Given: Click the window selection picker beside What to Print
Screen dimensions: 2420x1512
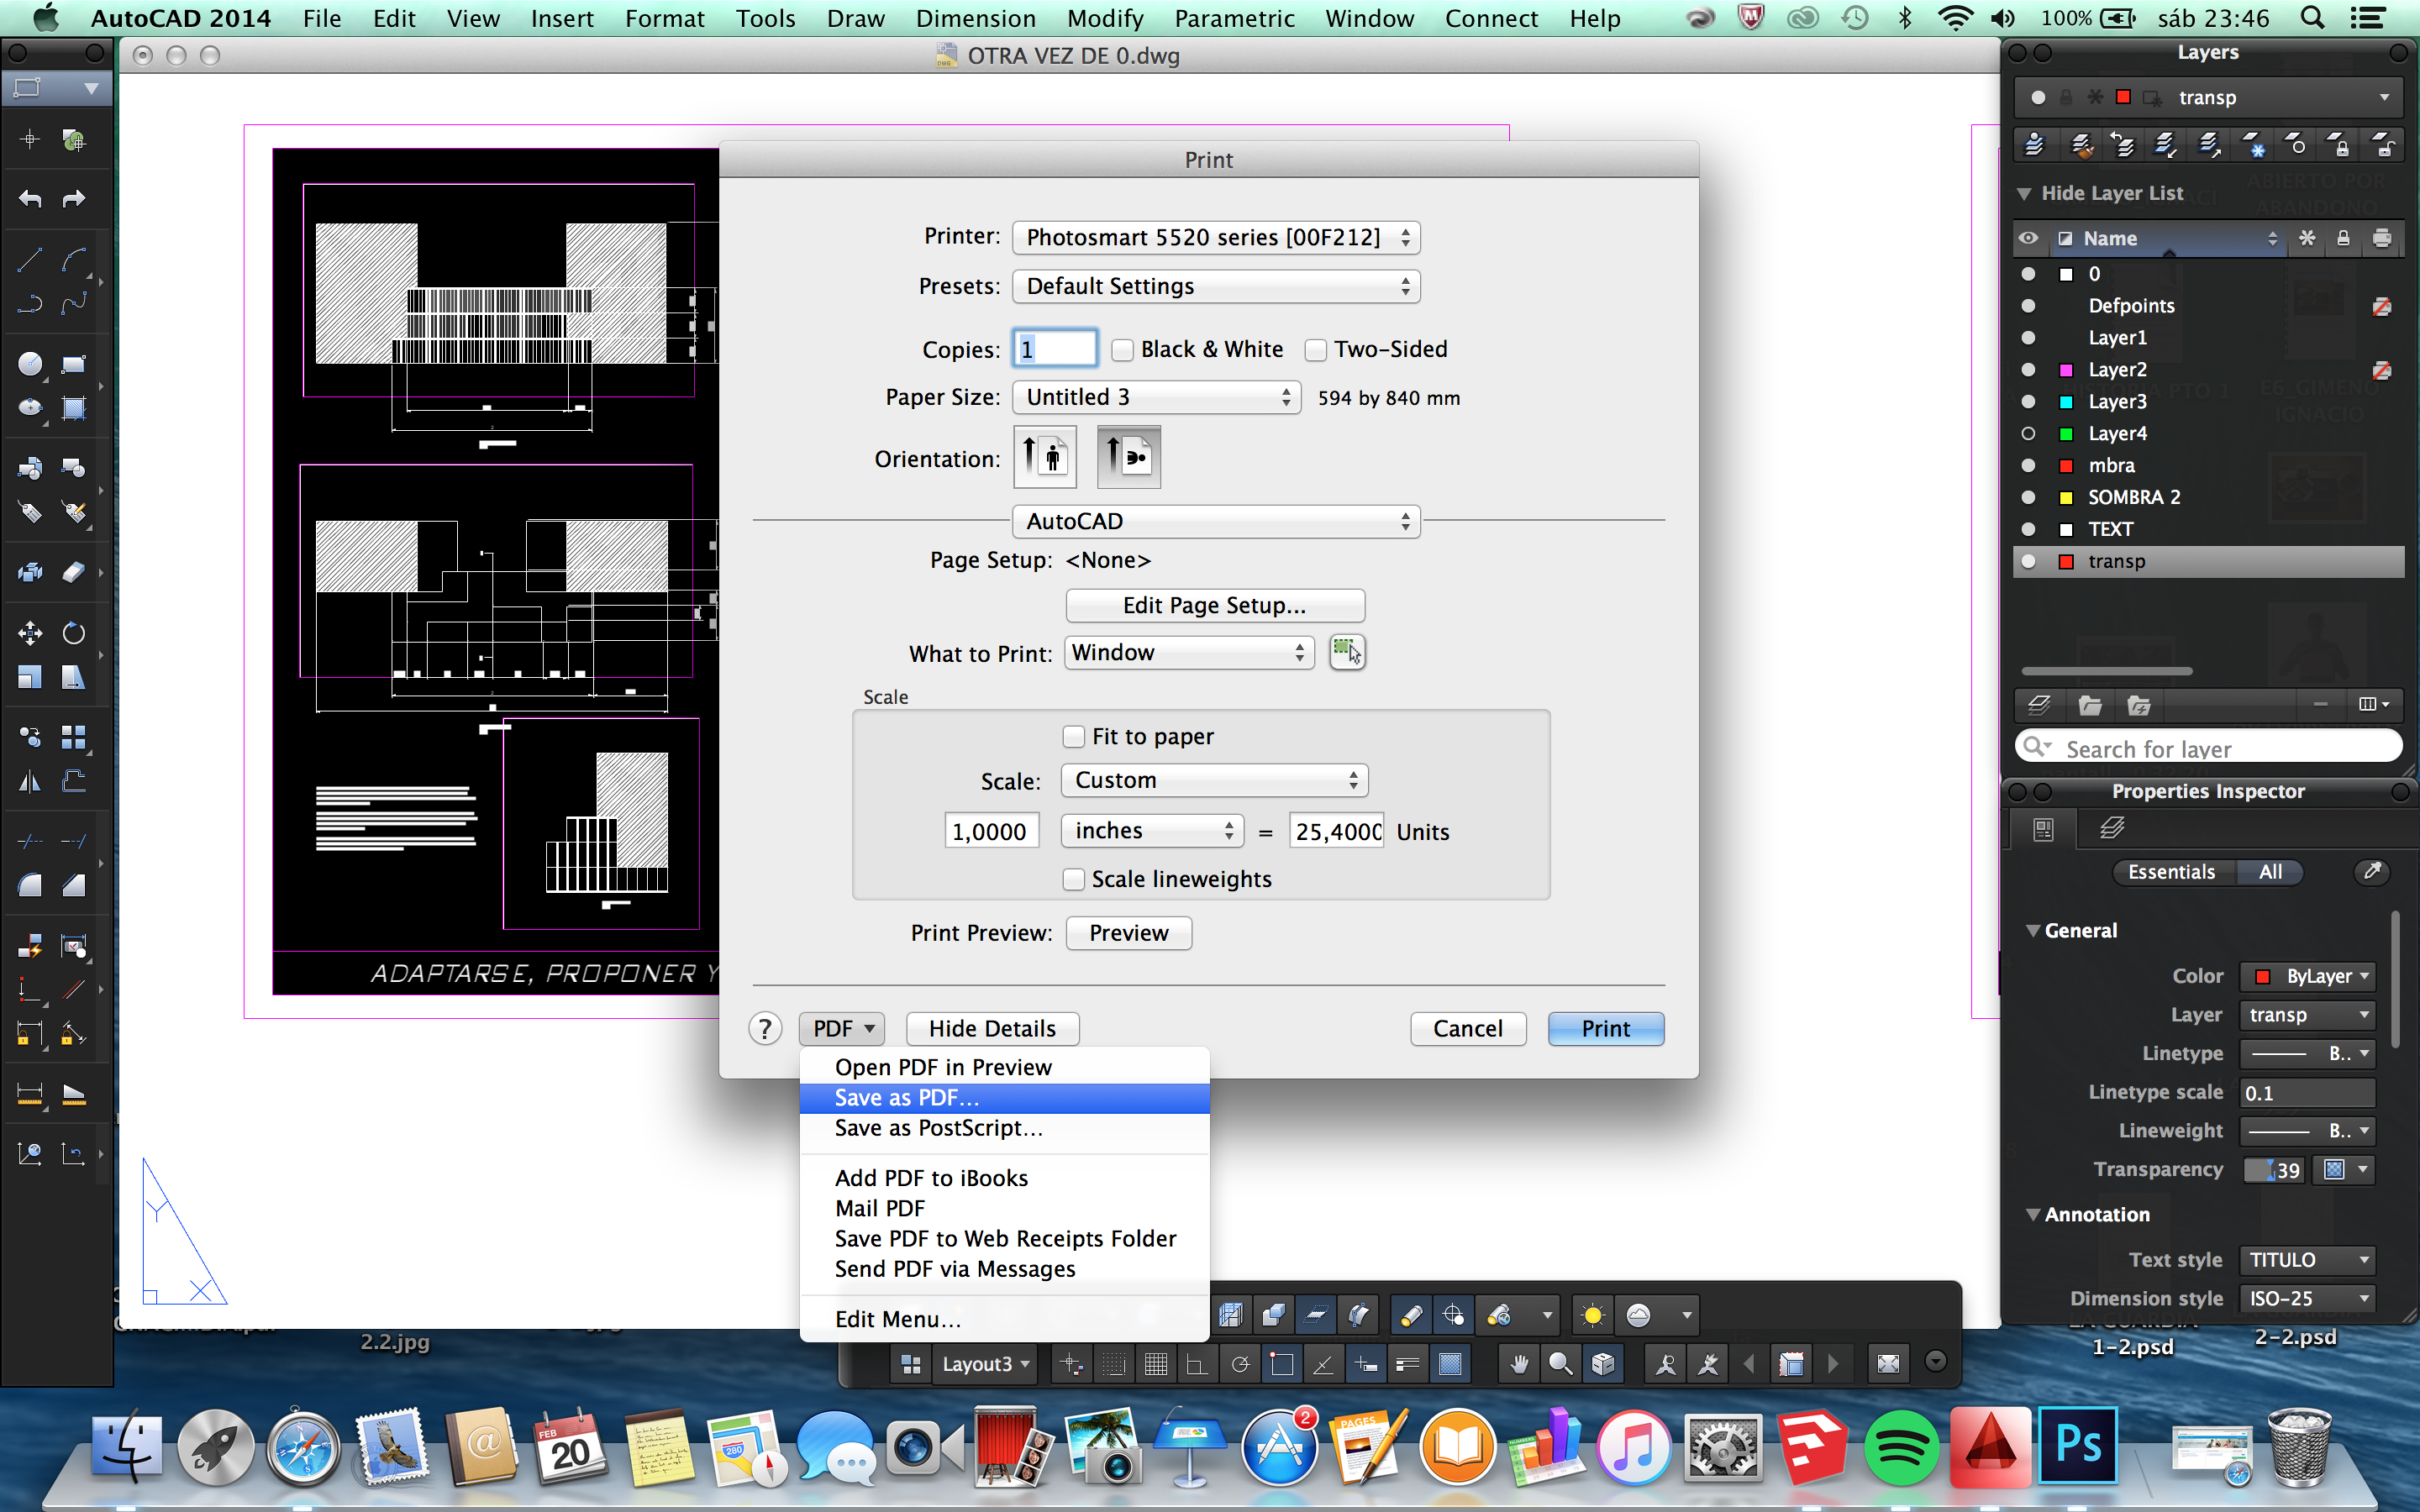Looking at the screenshot, I should click(x=1347, y=652).
